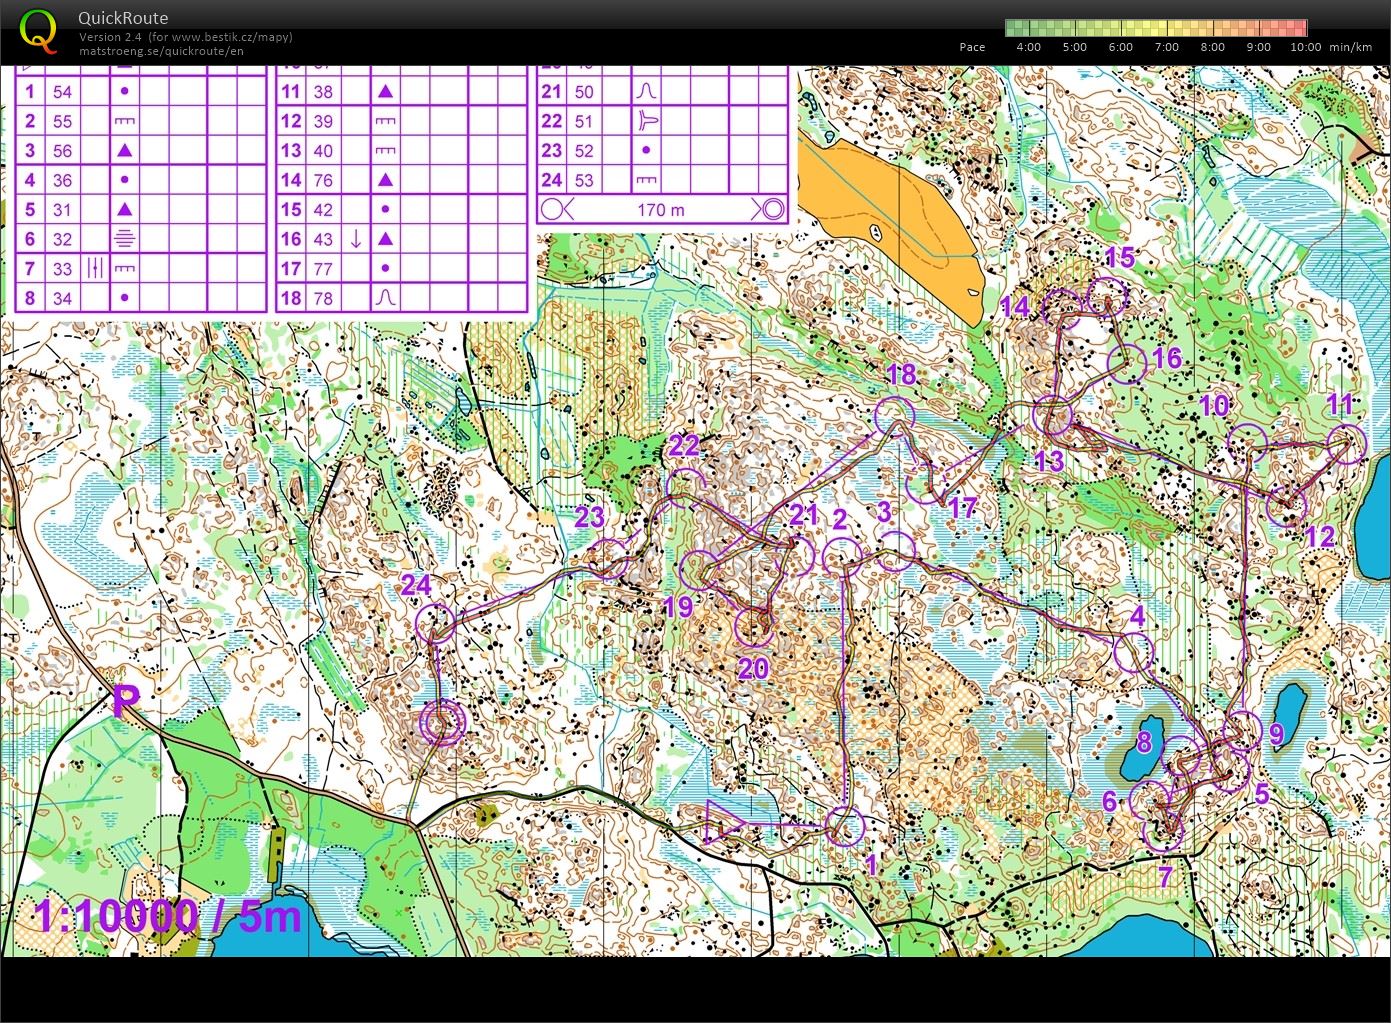Click the 1:10000 / 5m scale label

(x=168, y=915)
